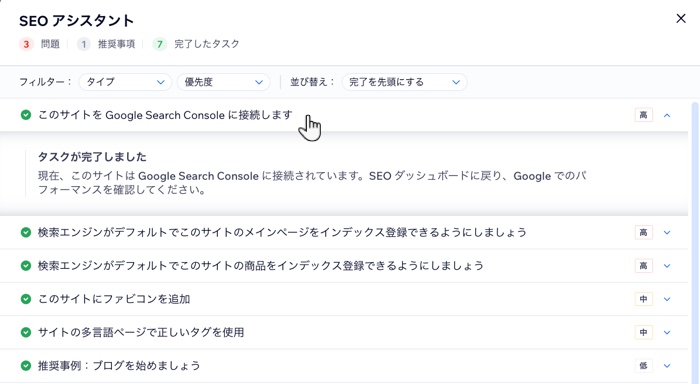Select the 完了したタスク summary label

pyautogui.click(x=207, y=44)
